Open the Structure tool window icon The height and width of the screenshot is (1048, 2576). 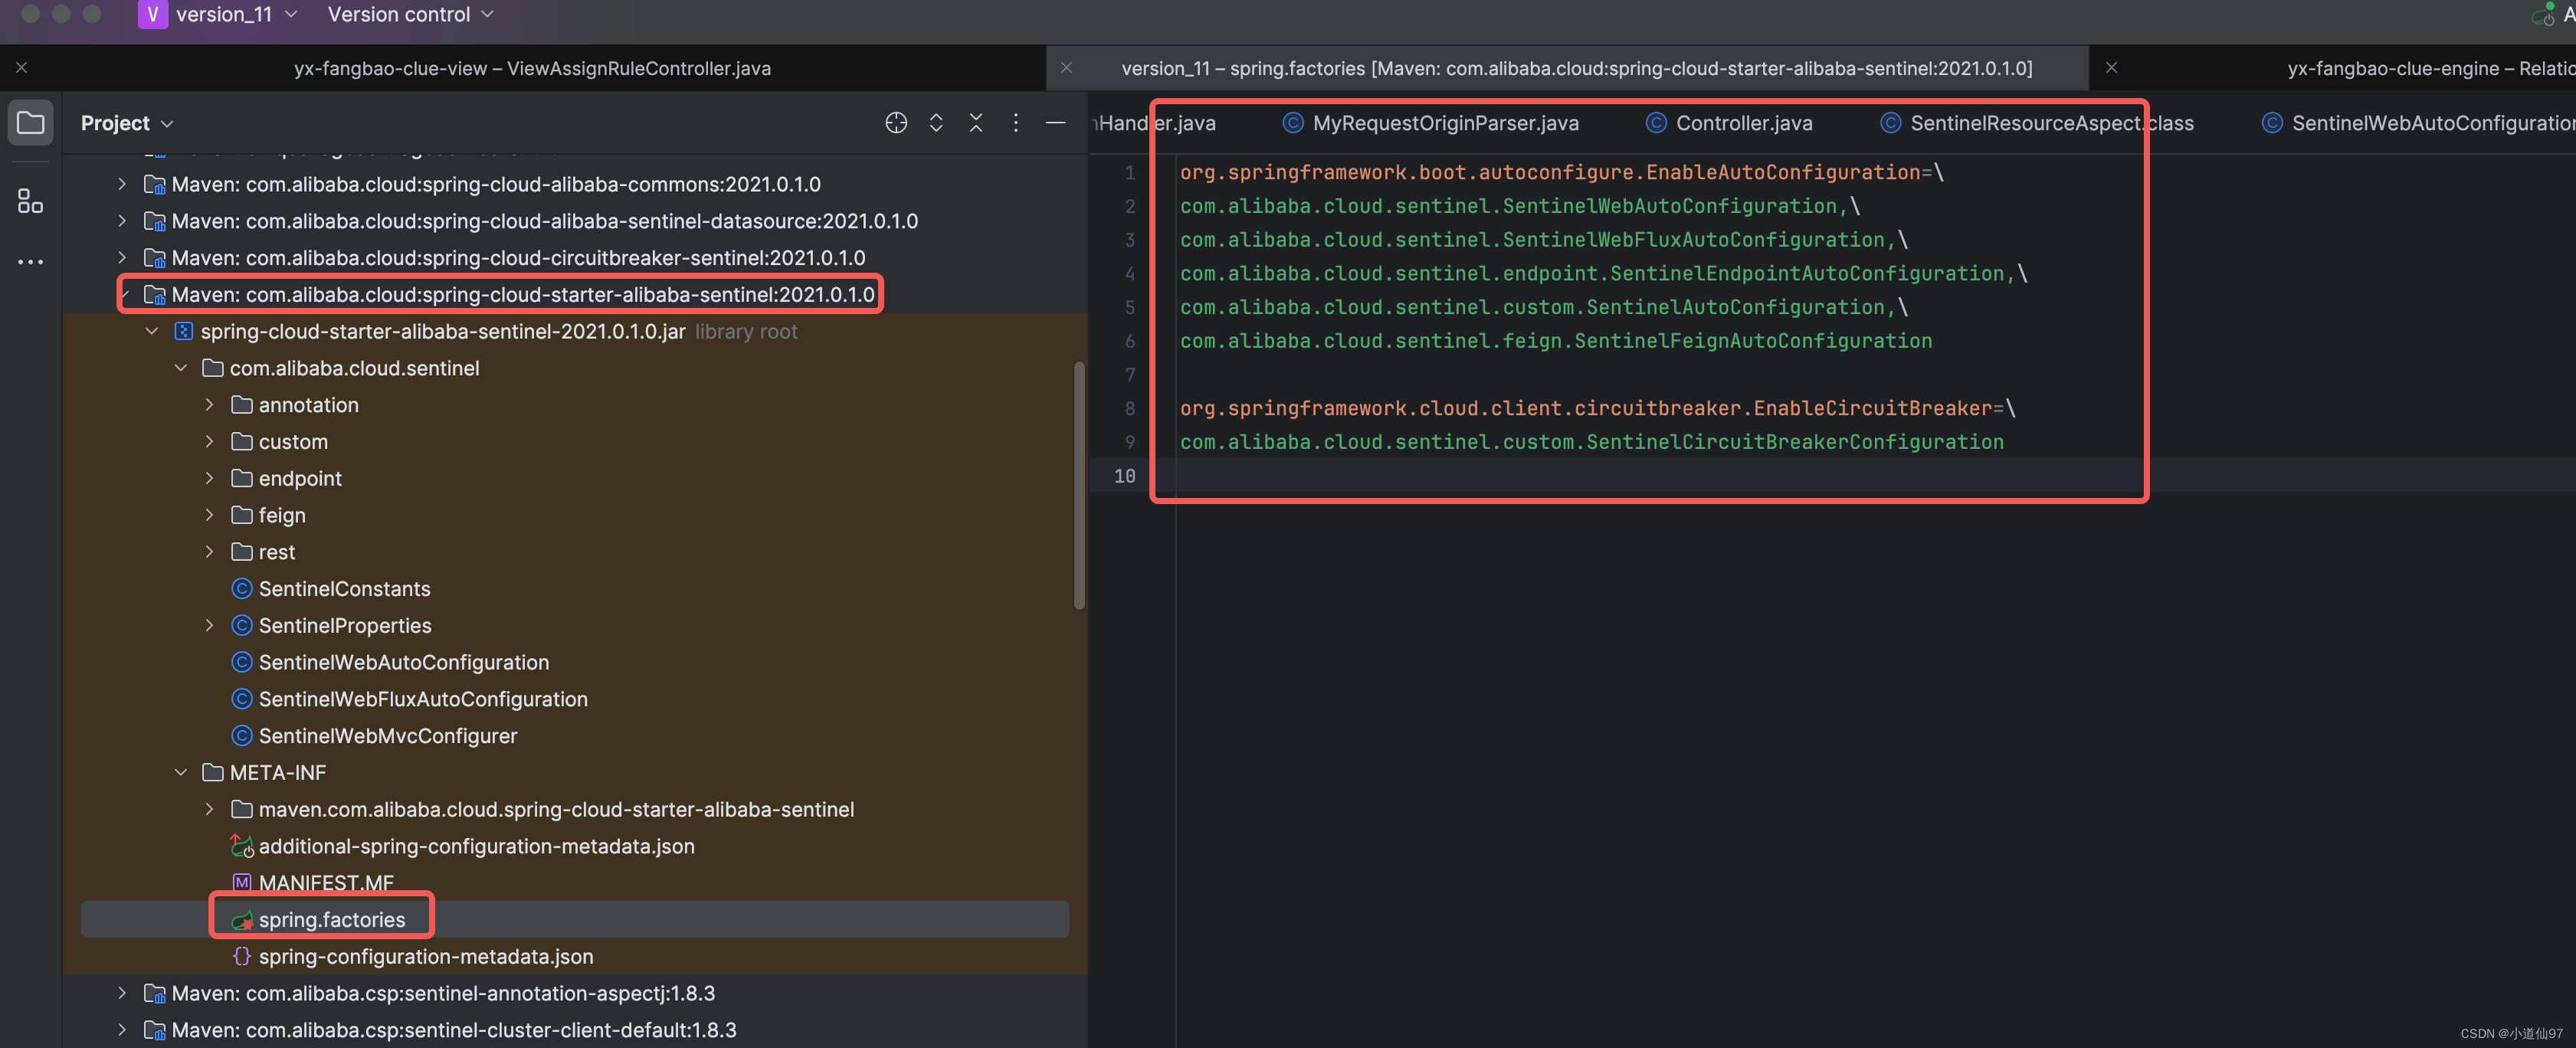coord(31,201)
